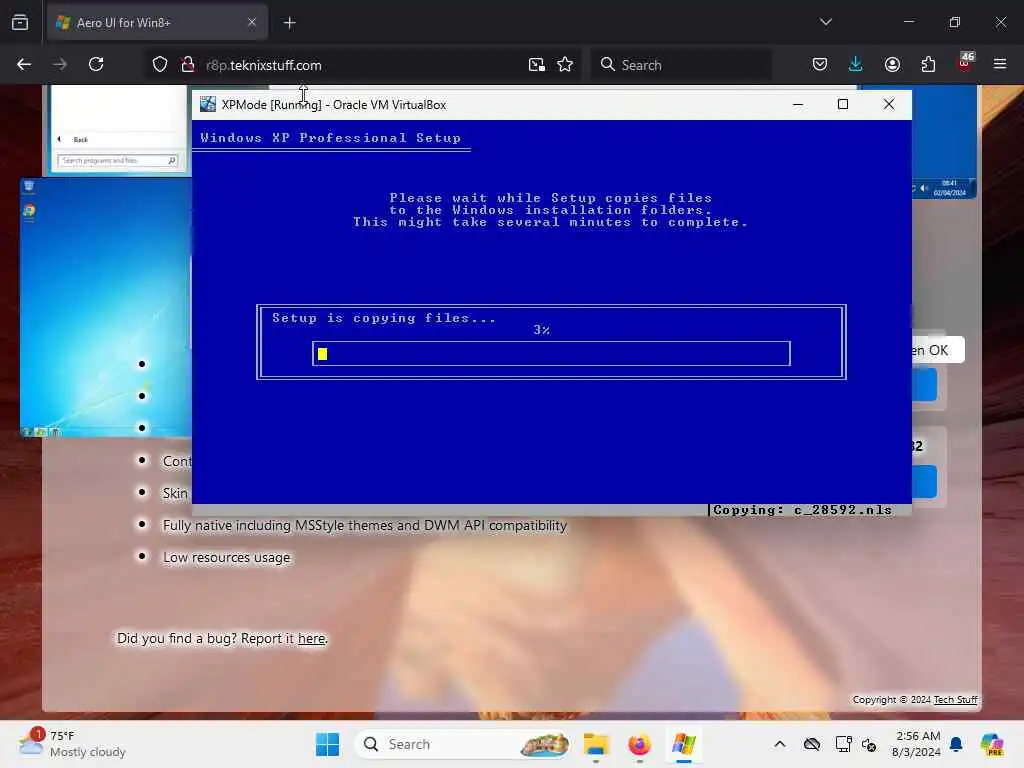The width and height of the screenshot is (1024, 768).
Task: Click 'Windows XP Professional Setup' heading
Action: pos(330,138)
